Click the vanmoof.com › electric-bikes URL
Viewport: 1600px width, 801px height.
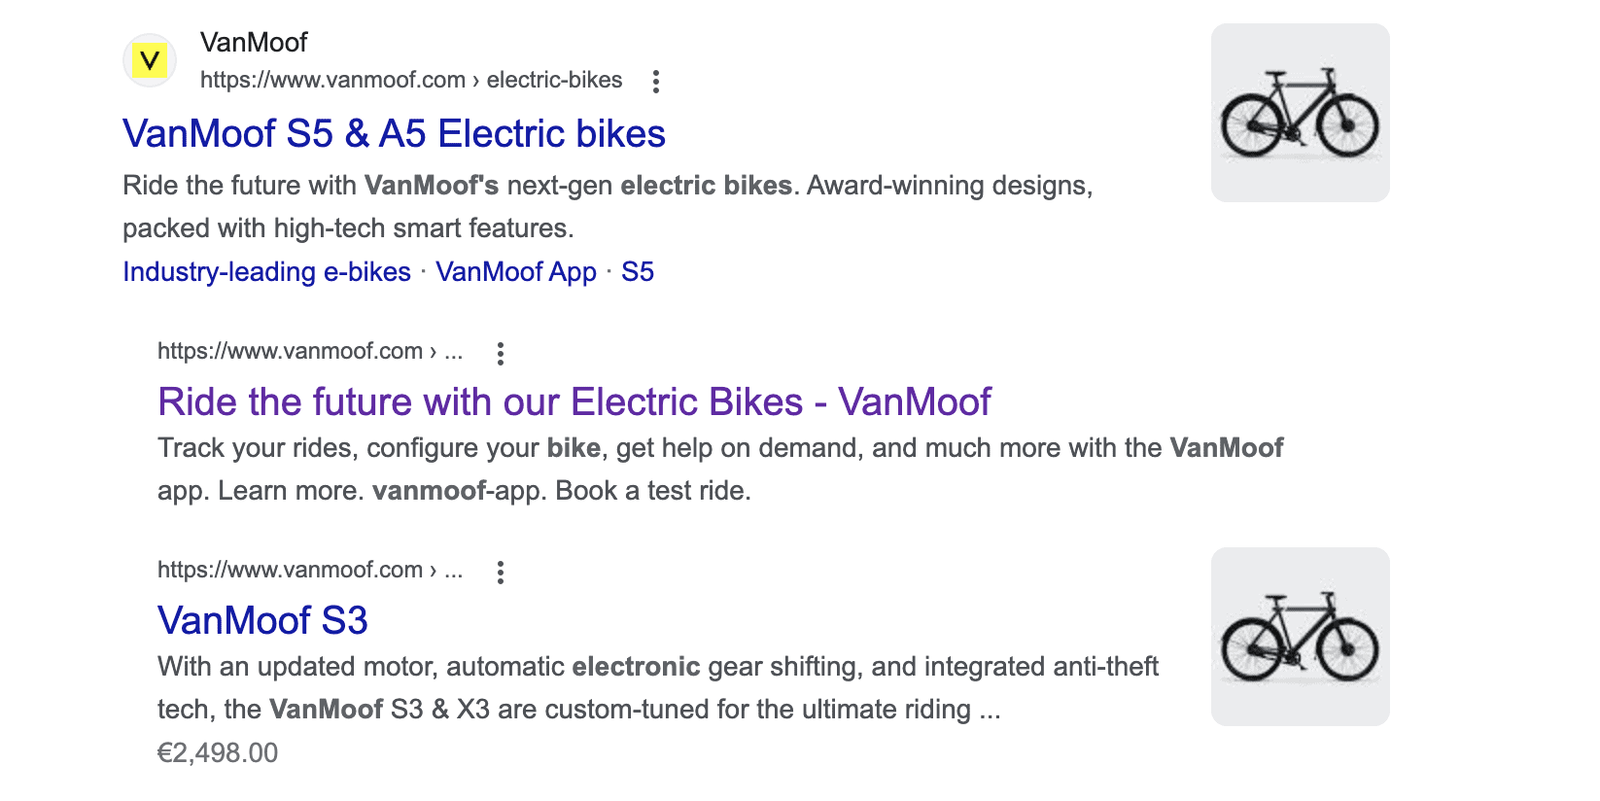[411, 80]
